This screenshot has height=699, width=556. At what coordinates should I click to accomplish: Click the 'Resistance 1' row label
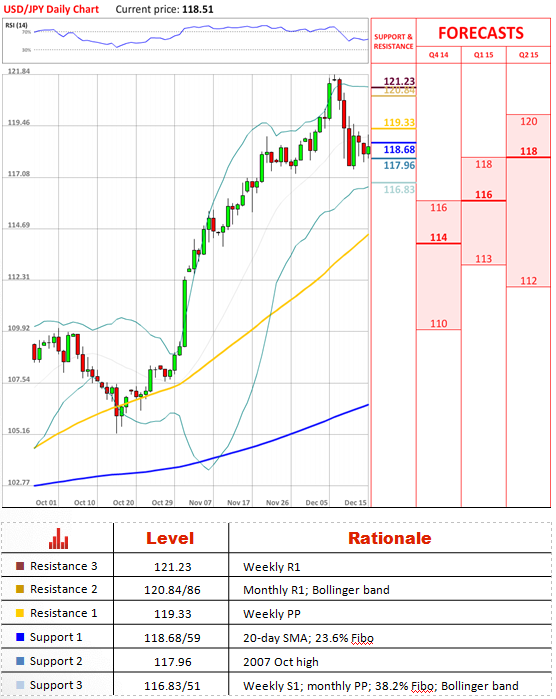point(63,613)
